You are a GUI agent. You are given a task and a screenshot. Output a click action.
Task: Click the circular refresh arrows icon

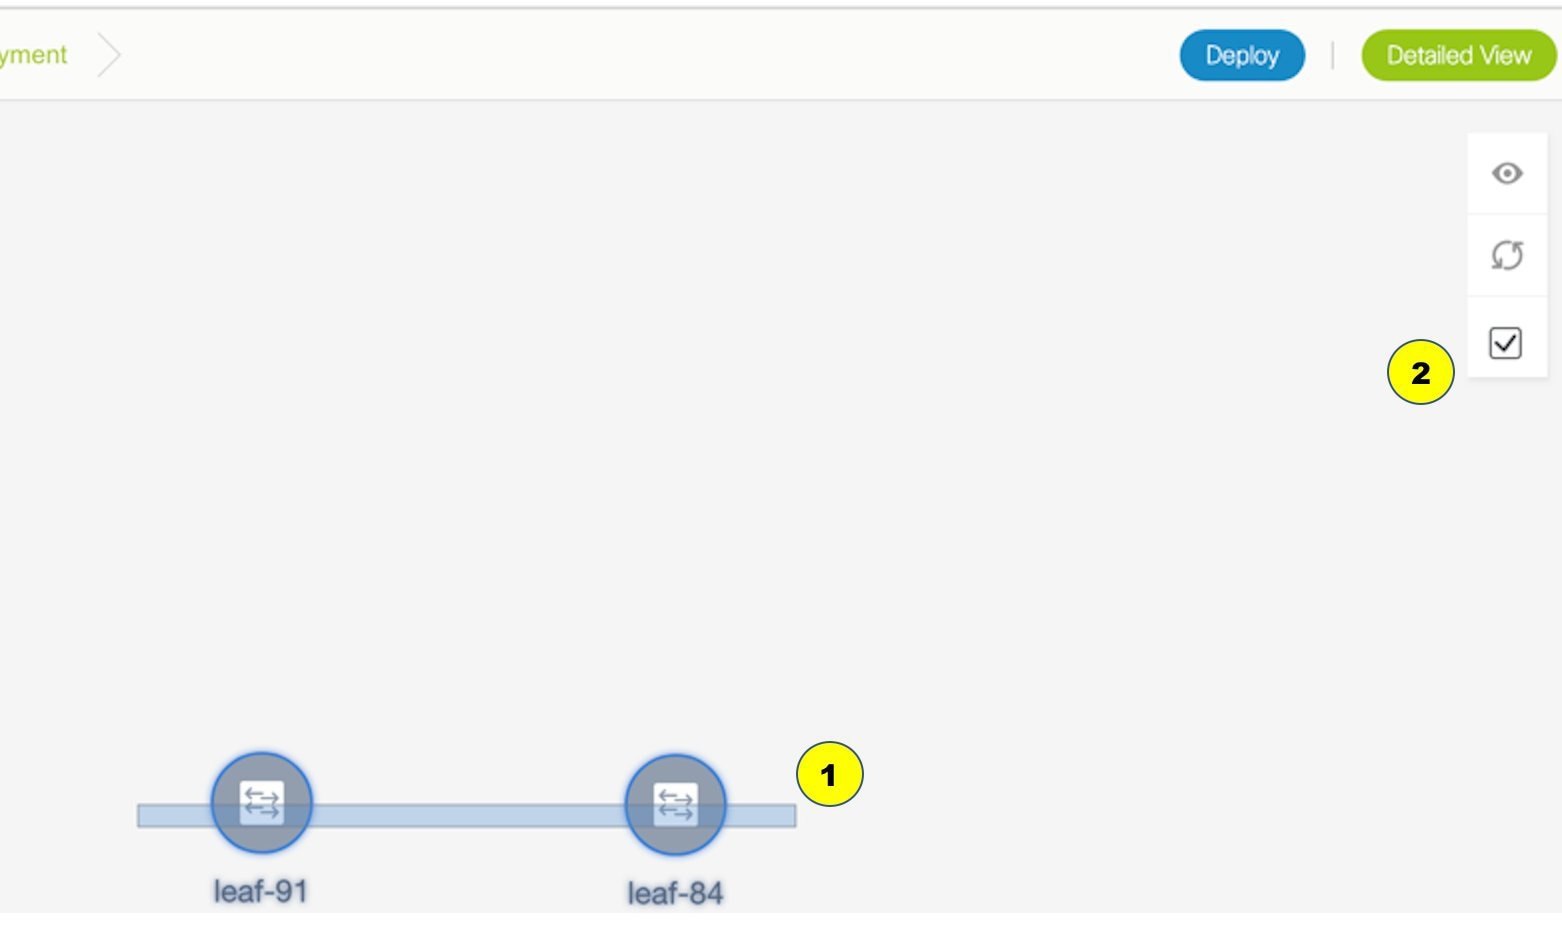[x=1507, y=255]
